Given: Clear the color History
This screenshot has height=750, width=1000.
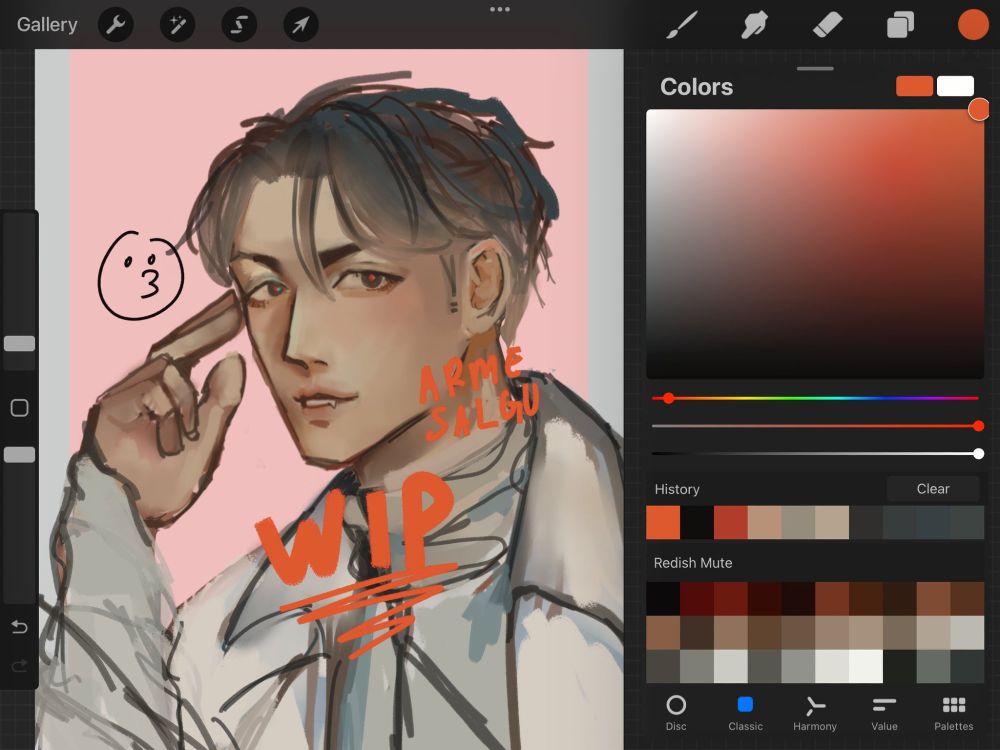Looking at the screenshot, I should [x=933, y=489].
